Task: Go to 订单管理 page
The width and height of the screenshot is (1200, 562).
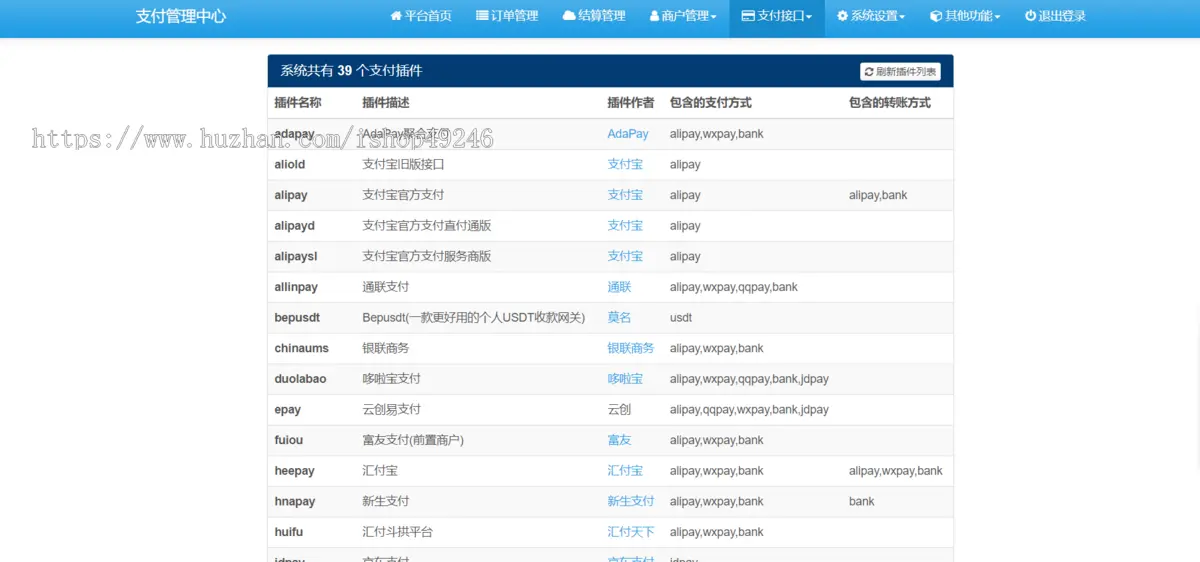Action: 507,16
